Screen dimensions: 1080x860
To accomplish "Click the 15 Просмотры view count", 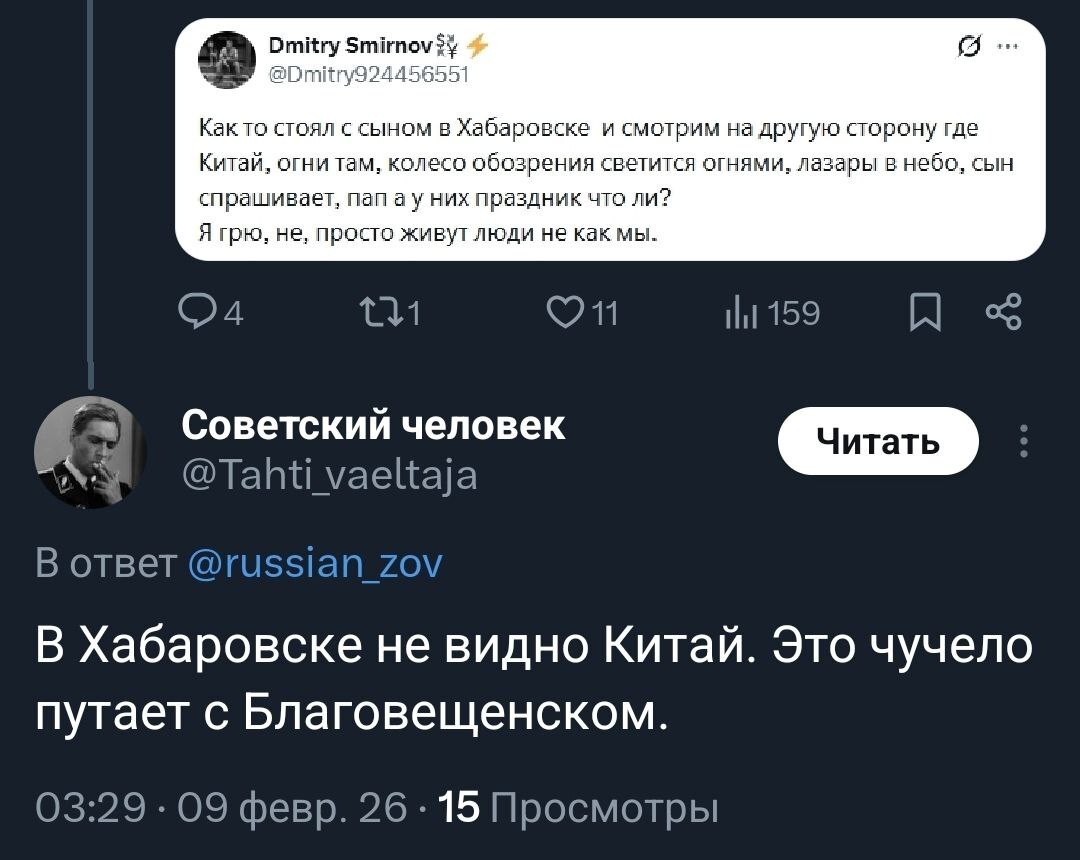I will 580,806.
